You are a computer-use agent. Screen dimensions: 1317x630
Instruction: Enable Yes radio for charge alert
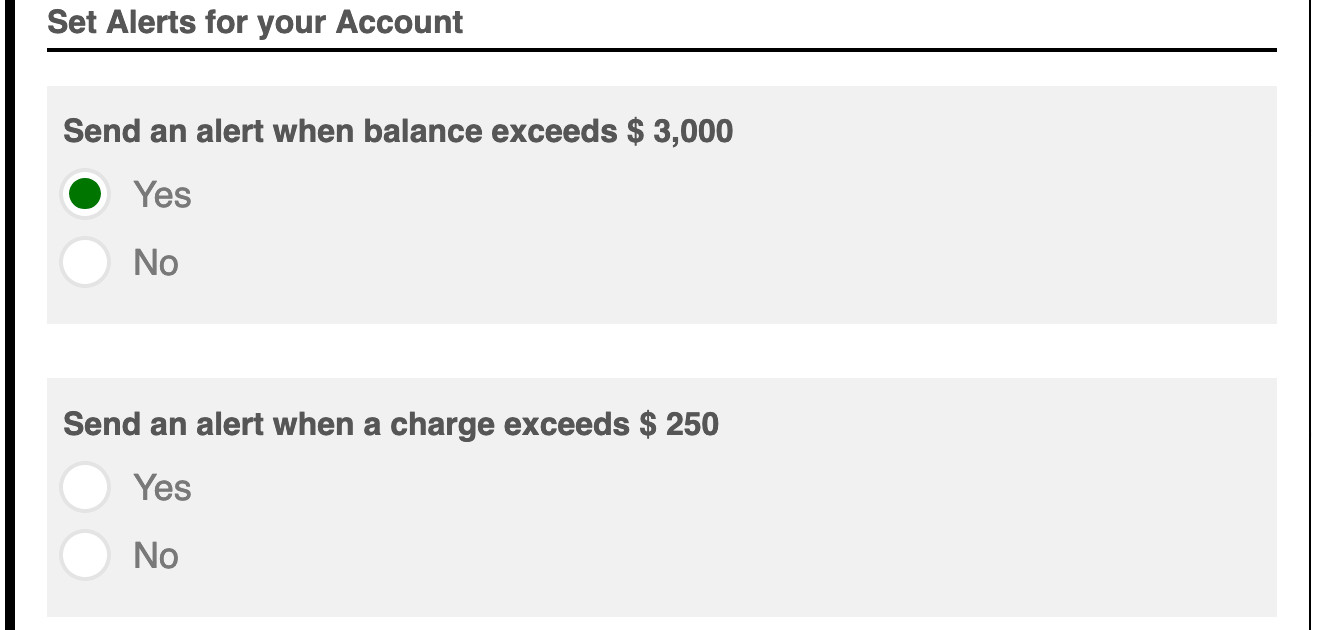(x=85, y=487)
